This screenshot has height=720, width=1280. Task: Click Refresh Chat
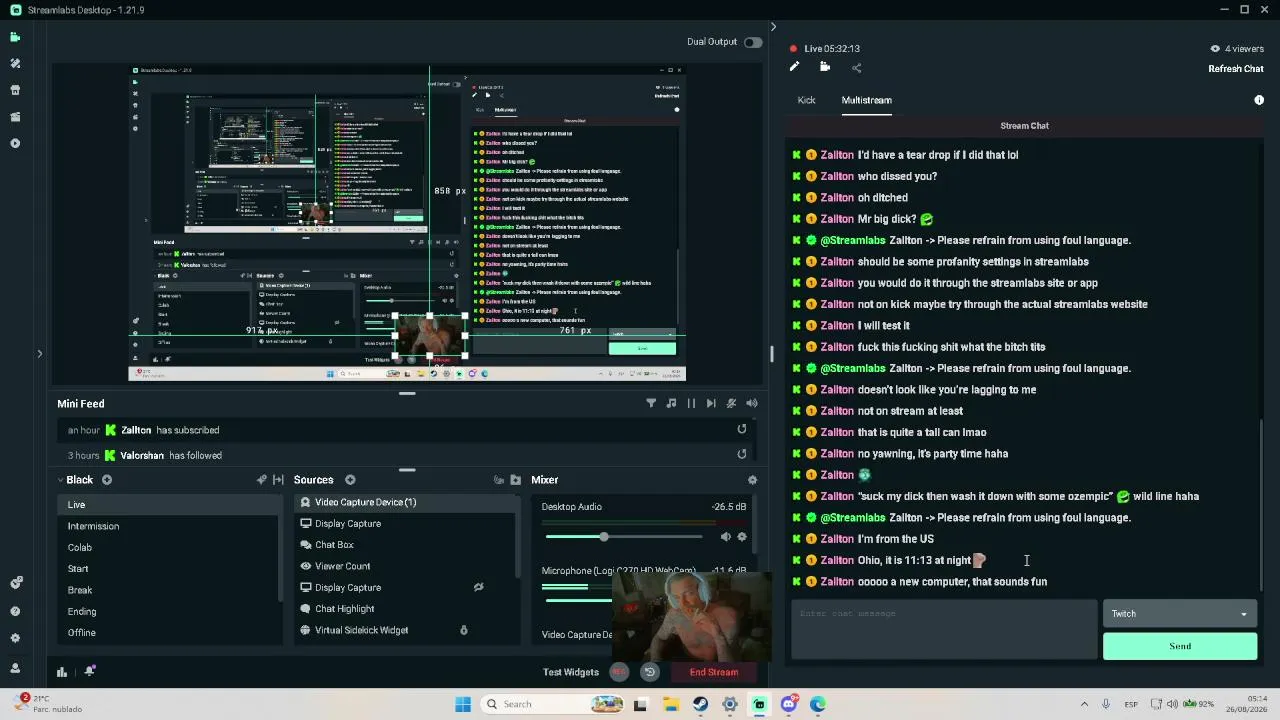coord(1236,69)
